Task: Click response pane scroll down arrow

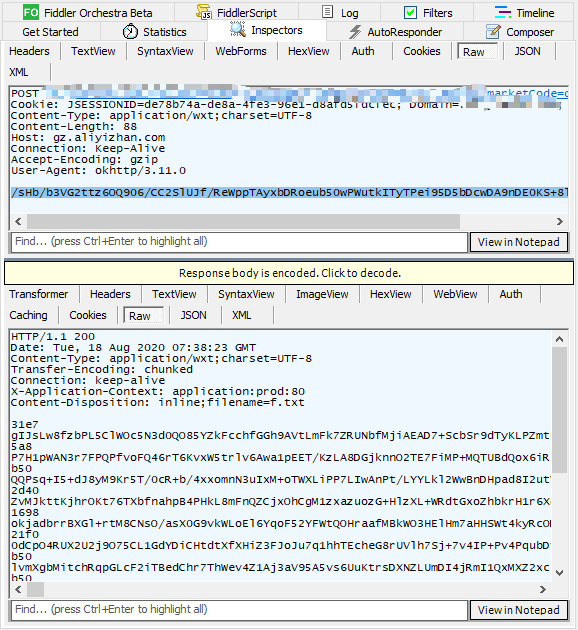Action: [x=559, y=573]
